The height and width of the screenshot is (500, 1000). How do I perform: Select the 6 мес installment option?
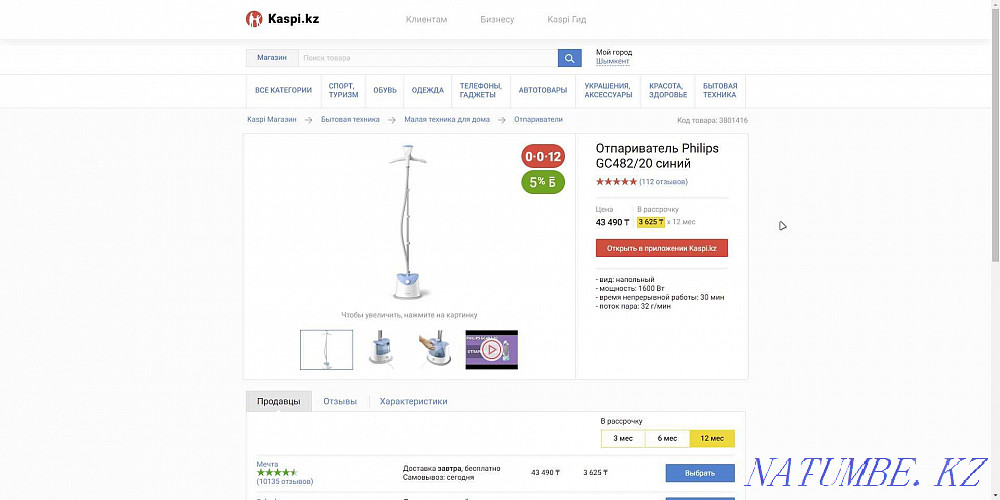pyautogui.click(x=667, y=438)
